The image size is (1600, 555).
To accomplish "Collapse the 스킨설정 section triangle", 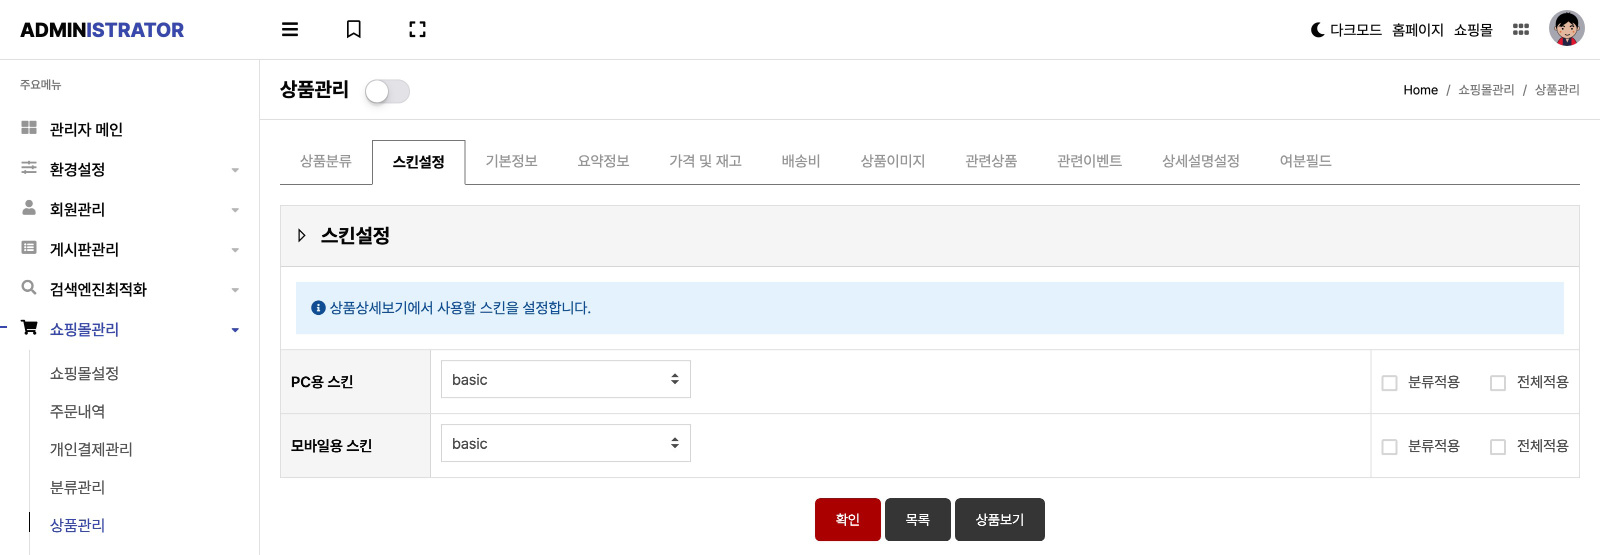I will click(x=301, y=236).
